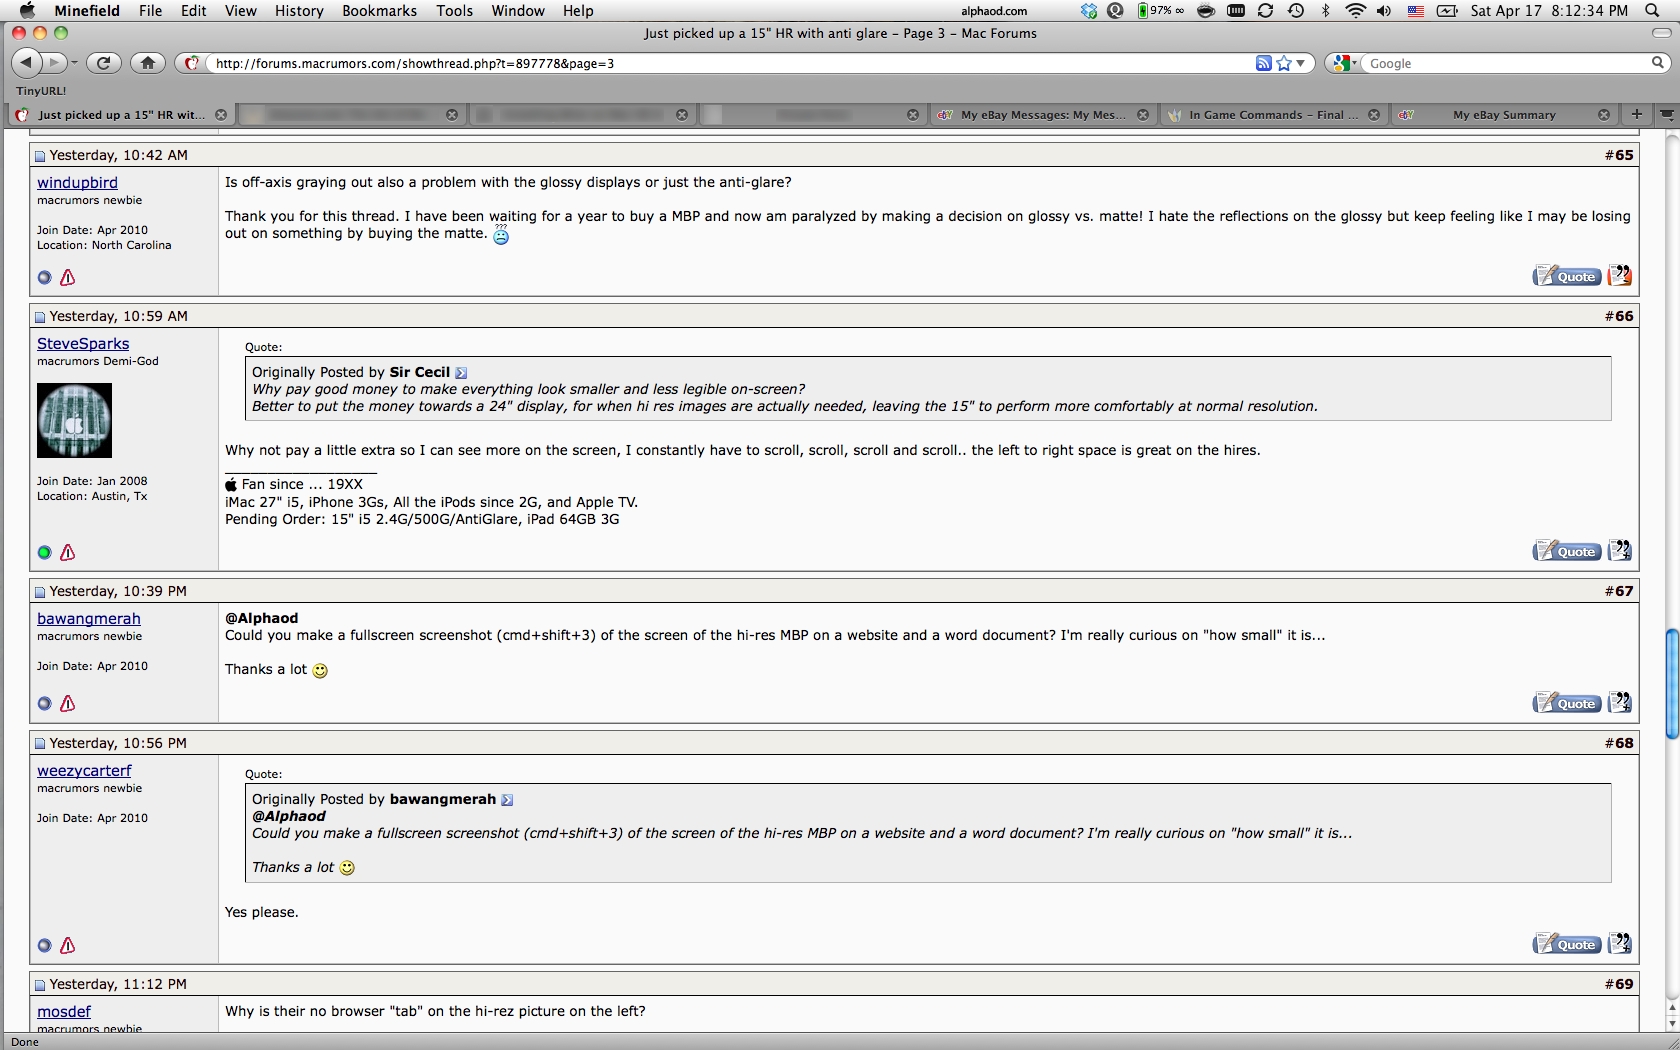This screenshot has width=1680, height=1050.
Task: Open the Apple menu
Action: 27,11
